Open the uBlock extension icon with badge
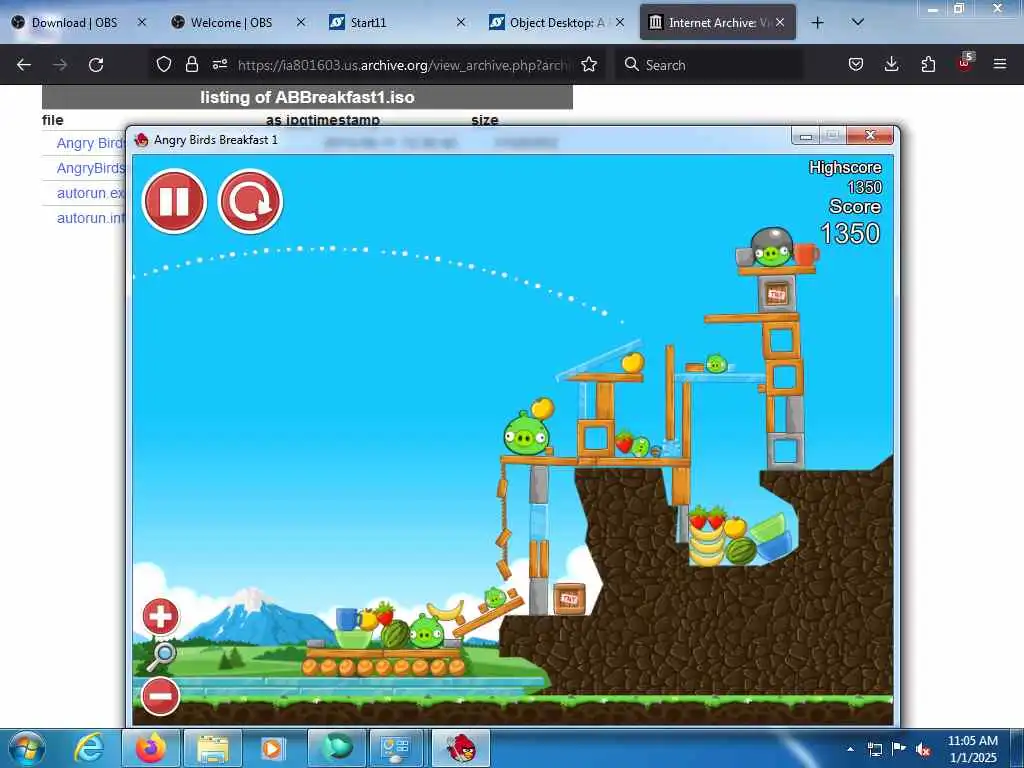1024x768 pixels. 965,63
